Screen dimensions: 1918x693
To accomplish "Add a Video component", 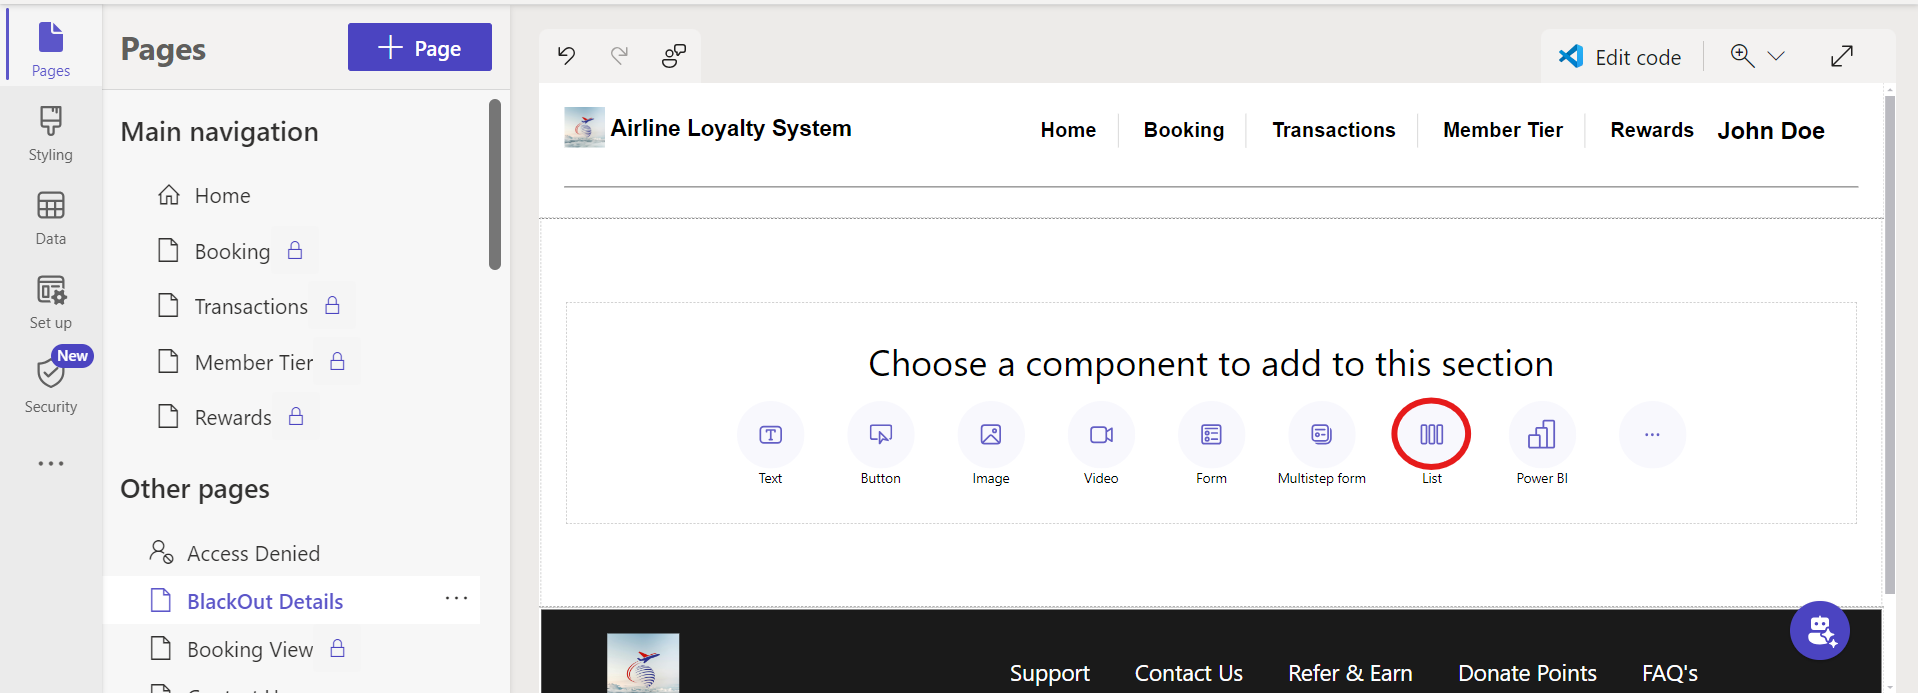I will [x=1101, y=434].
